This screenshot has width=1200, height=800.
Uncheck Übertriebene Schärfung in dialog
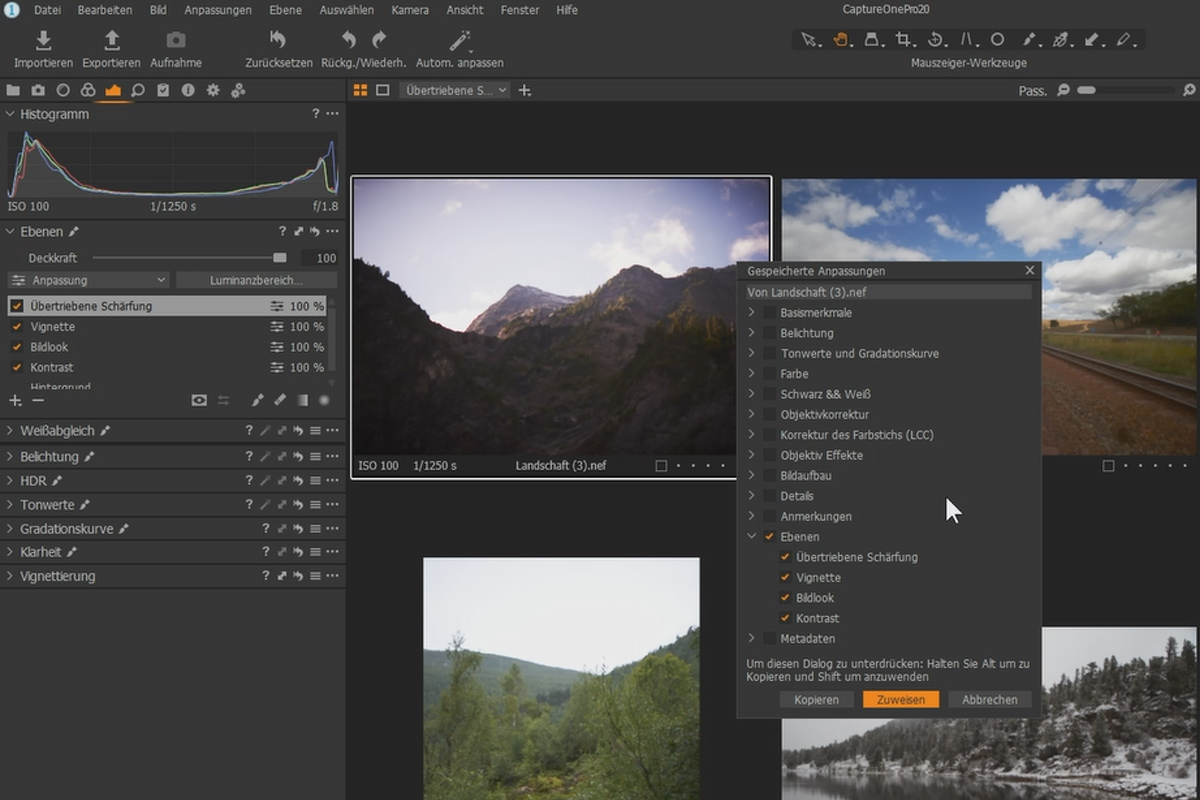click(x=785, y=557)
